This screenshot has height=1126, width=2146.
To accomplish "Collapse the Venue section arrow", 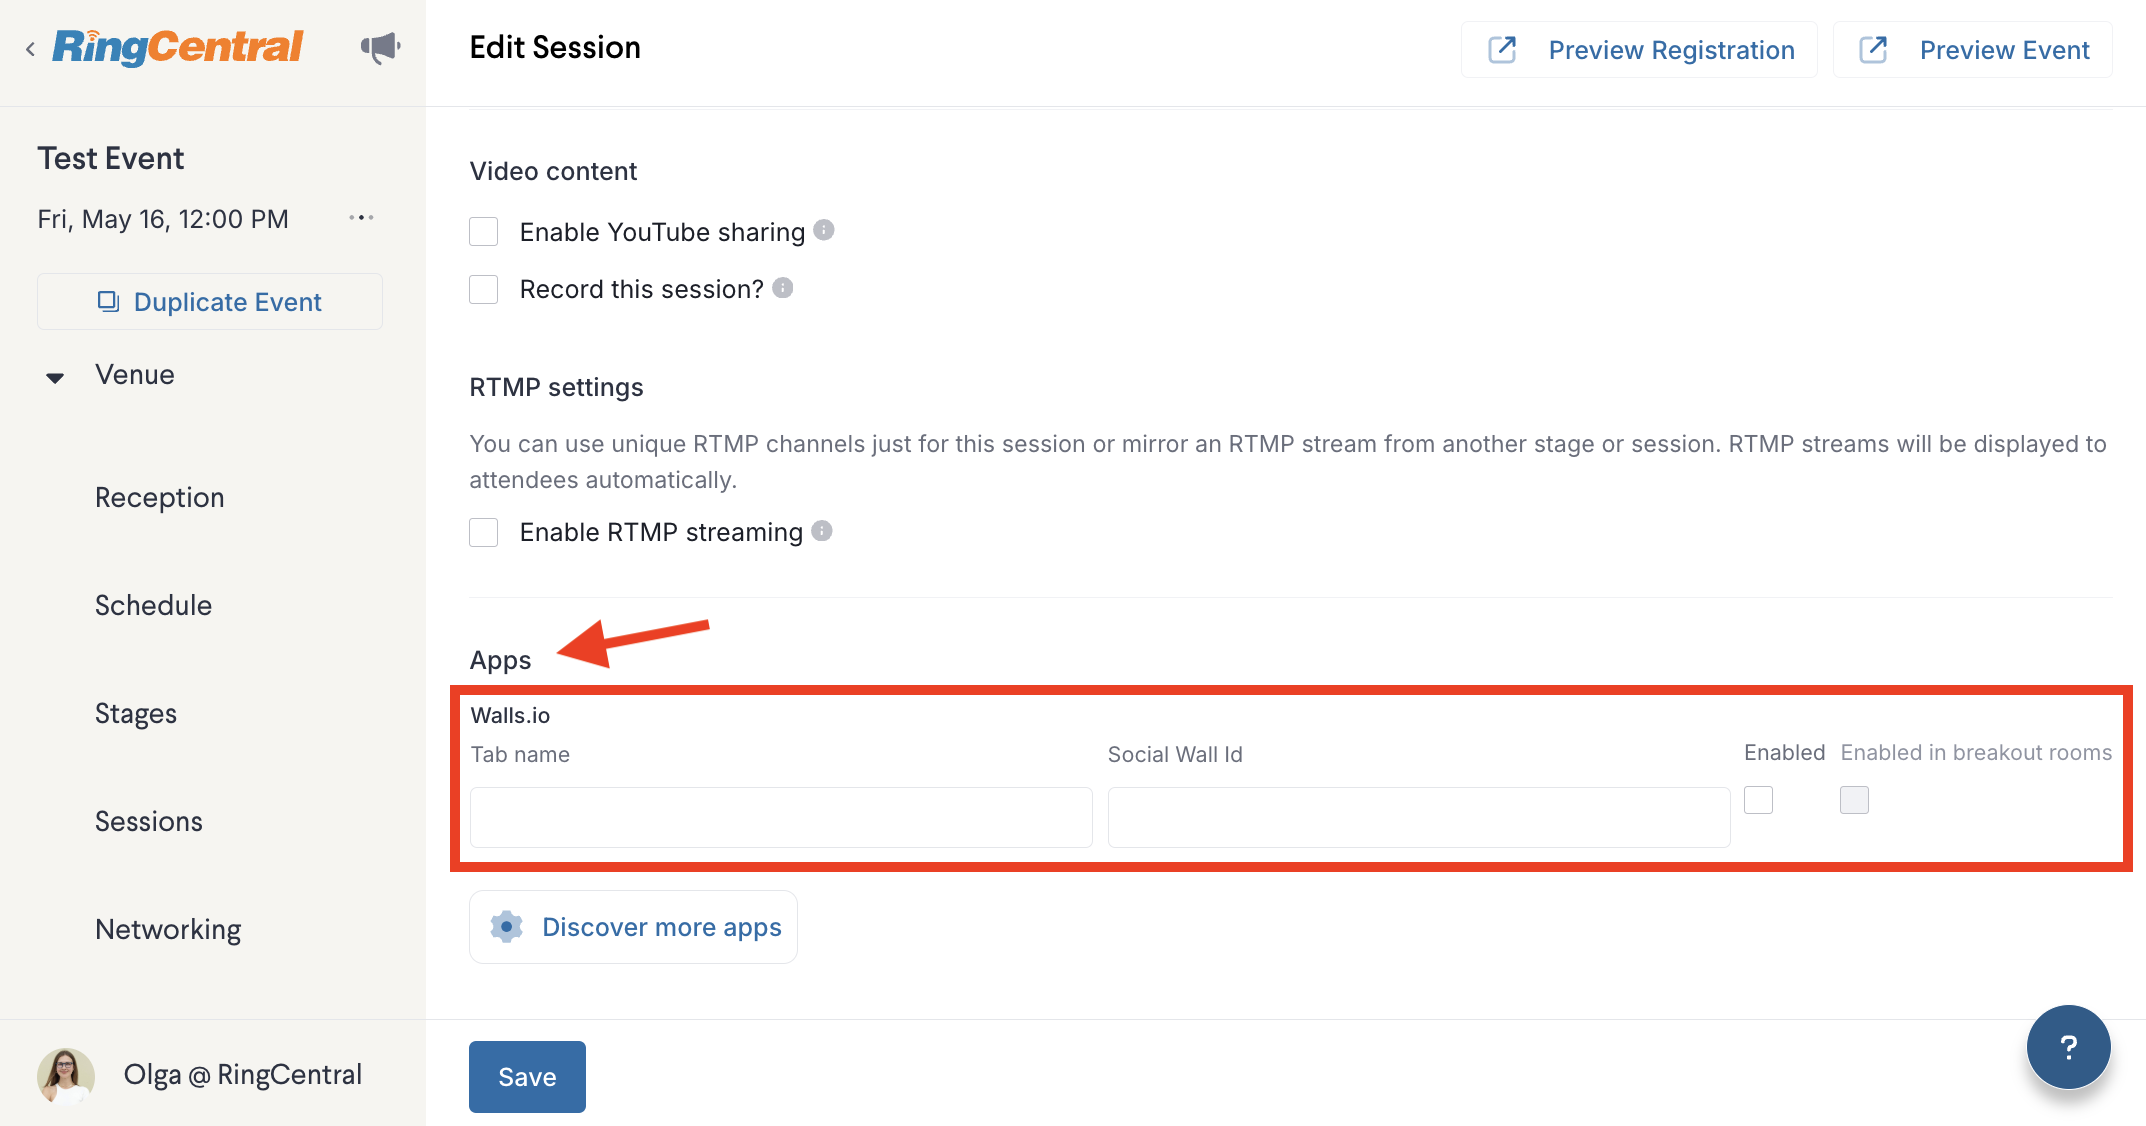I will (x=55, y=377).
